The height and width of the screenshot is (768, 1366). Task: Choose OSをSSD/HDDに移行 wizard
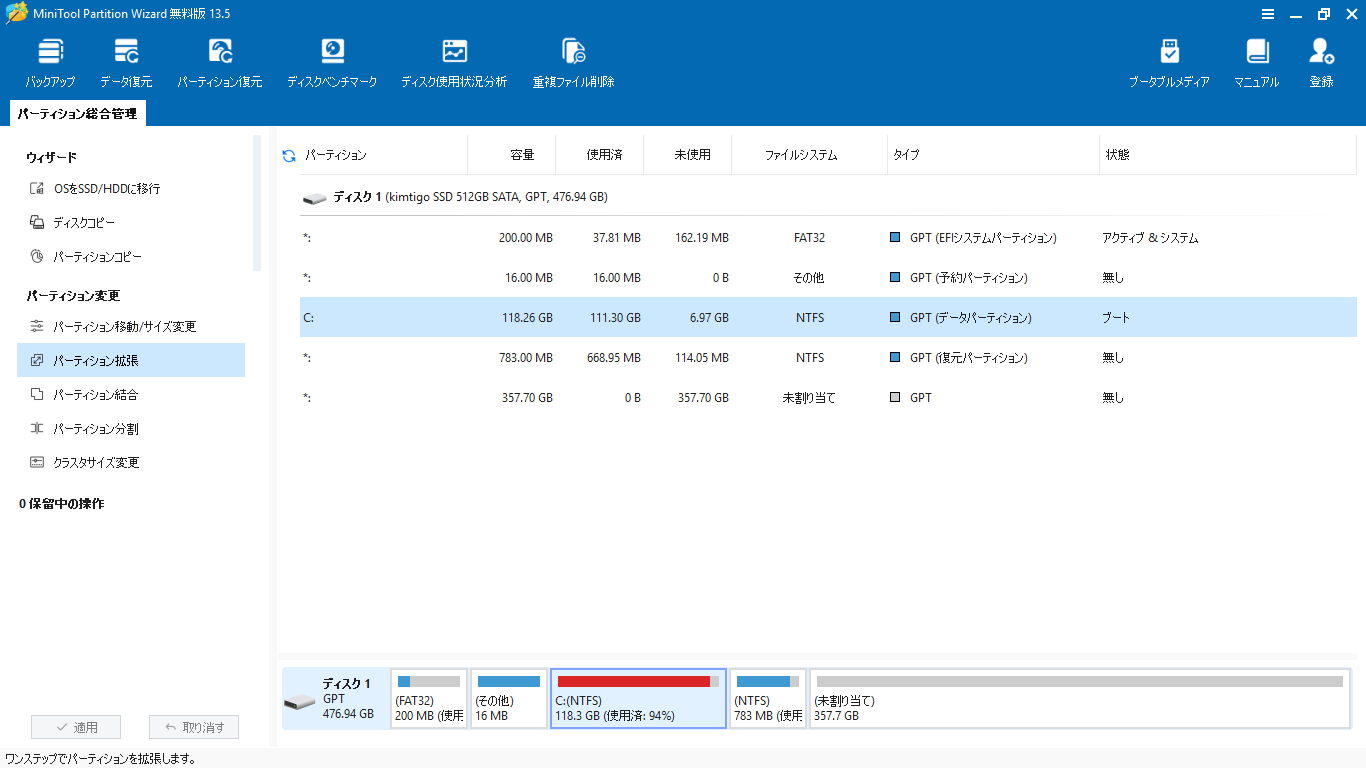pos(106,189)
